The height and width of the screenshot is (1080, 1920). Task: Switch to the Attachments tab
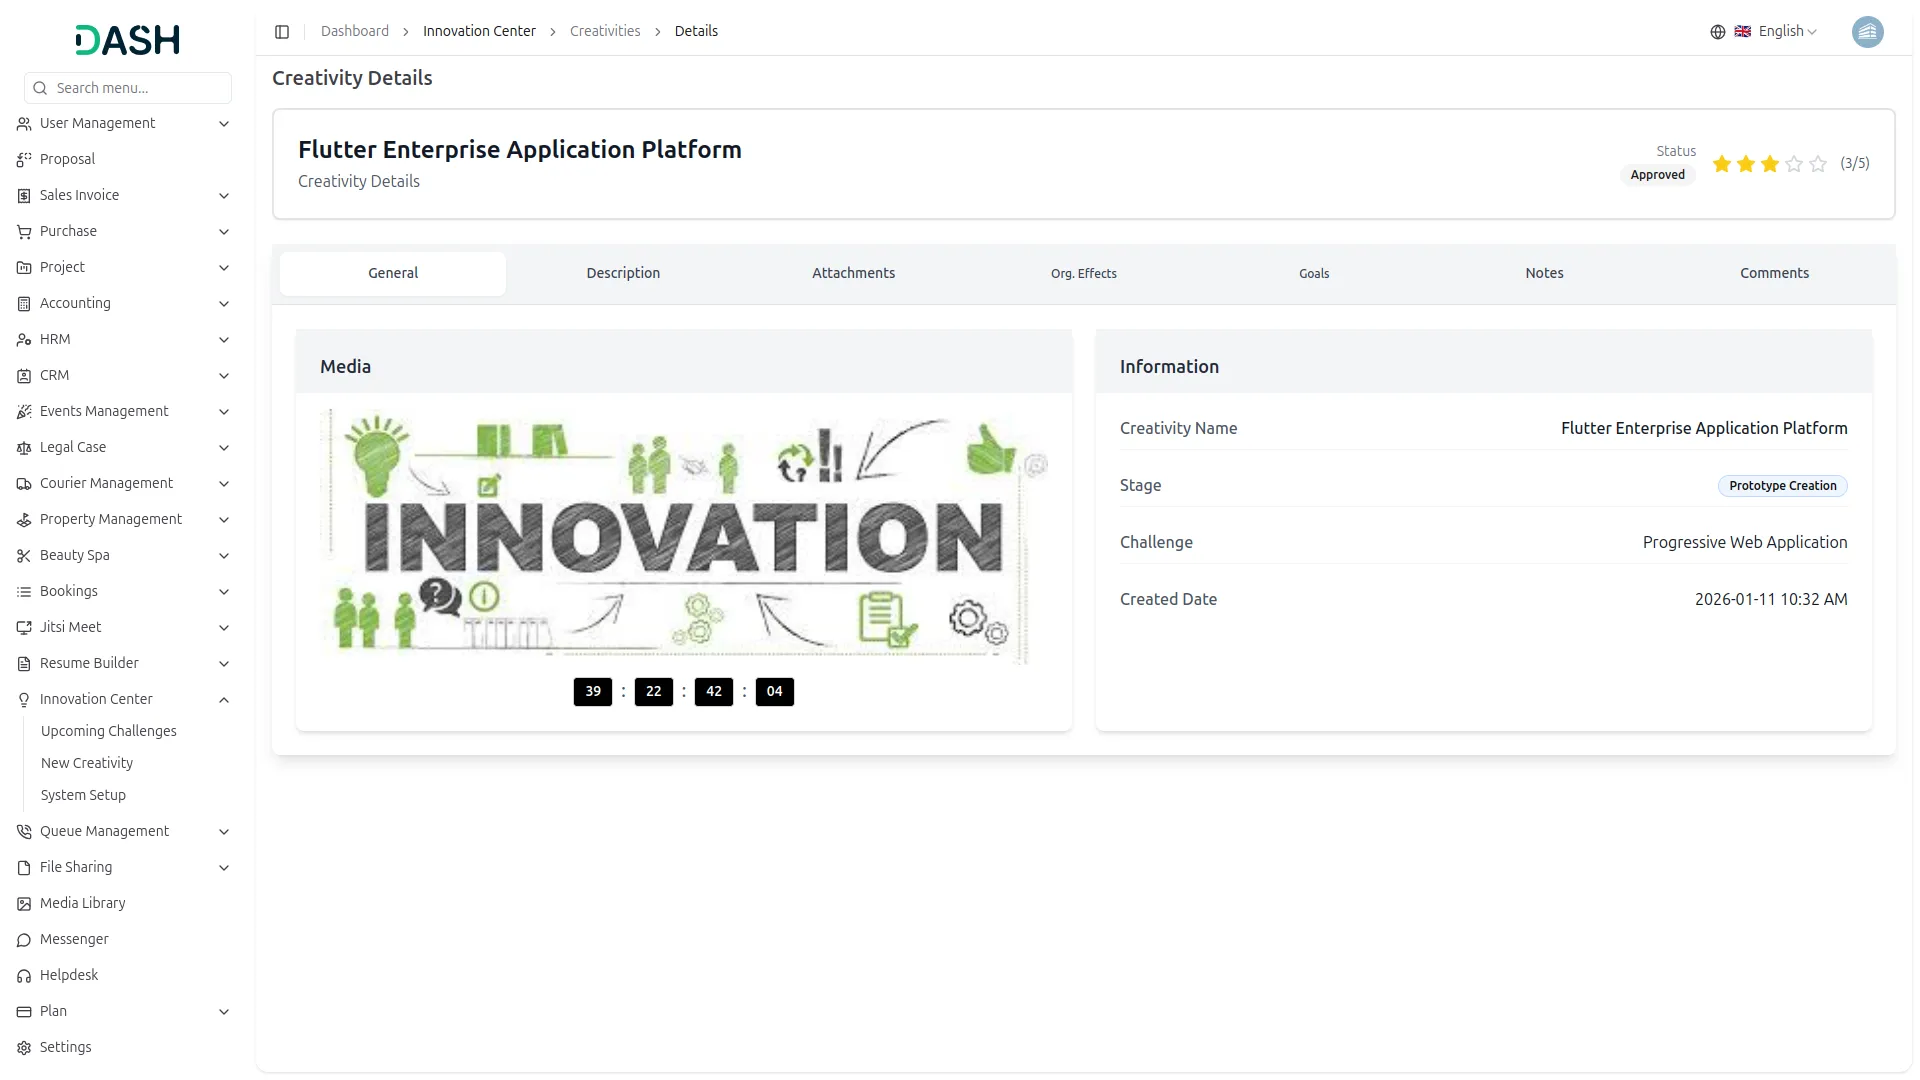tap(853, 272)
